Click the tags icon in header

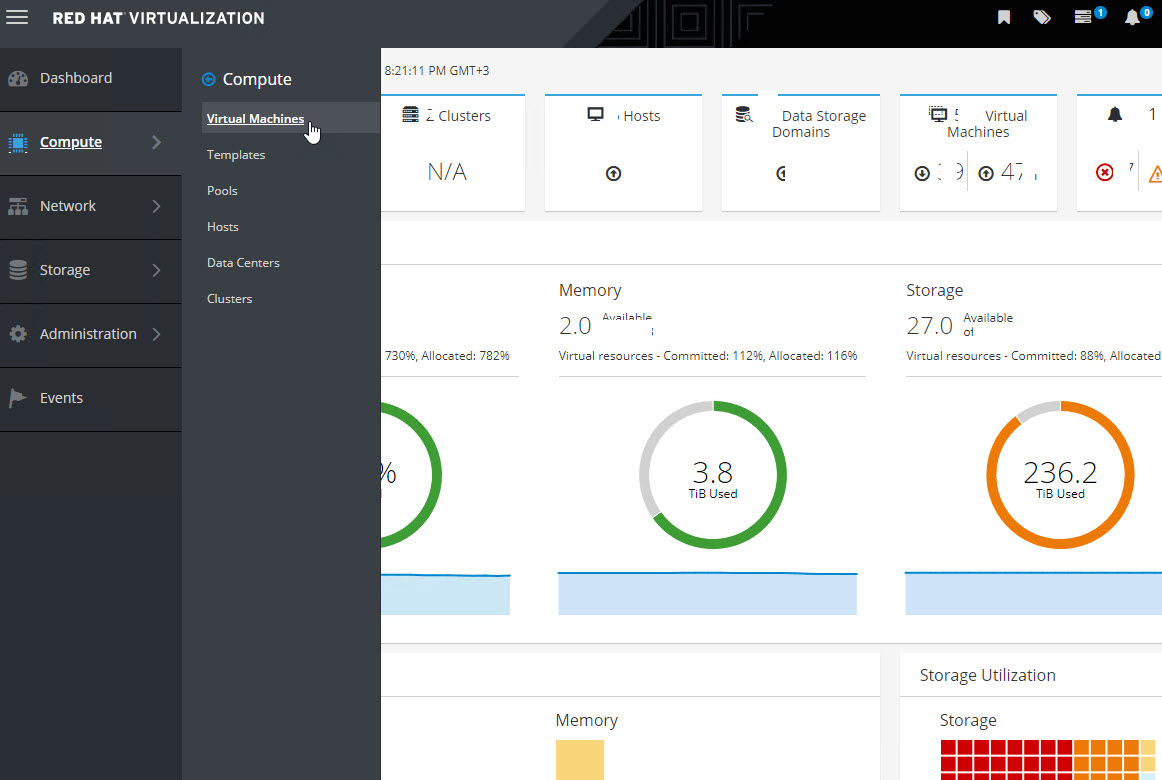1042,18
